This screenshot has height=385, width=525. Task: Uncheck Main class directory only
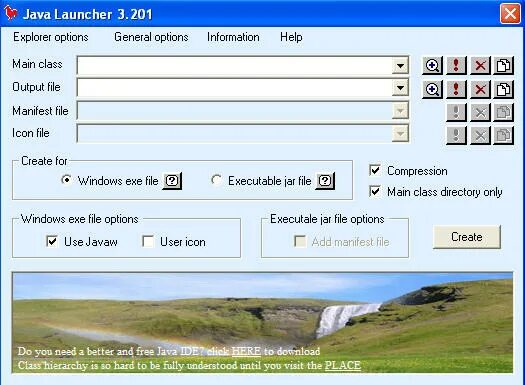(x=375, y=191)
